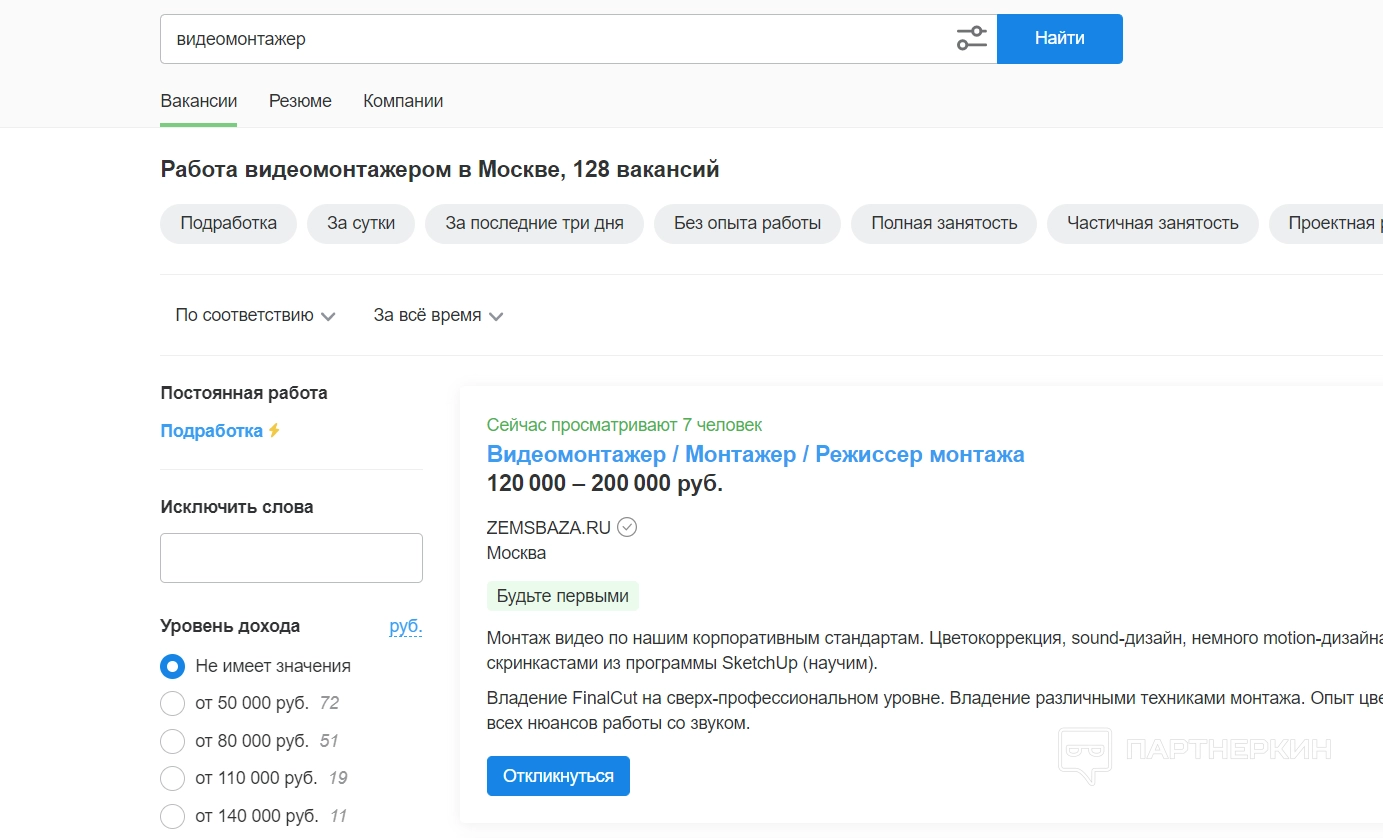Apply the 'Без опыта работы' filter chip
Image resolution: width=1383 pixels, height=838 pixels.
747,223
